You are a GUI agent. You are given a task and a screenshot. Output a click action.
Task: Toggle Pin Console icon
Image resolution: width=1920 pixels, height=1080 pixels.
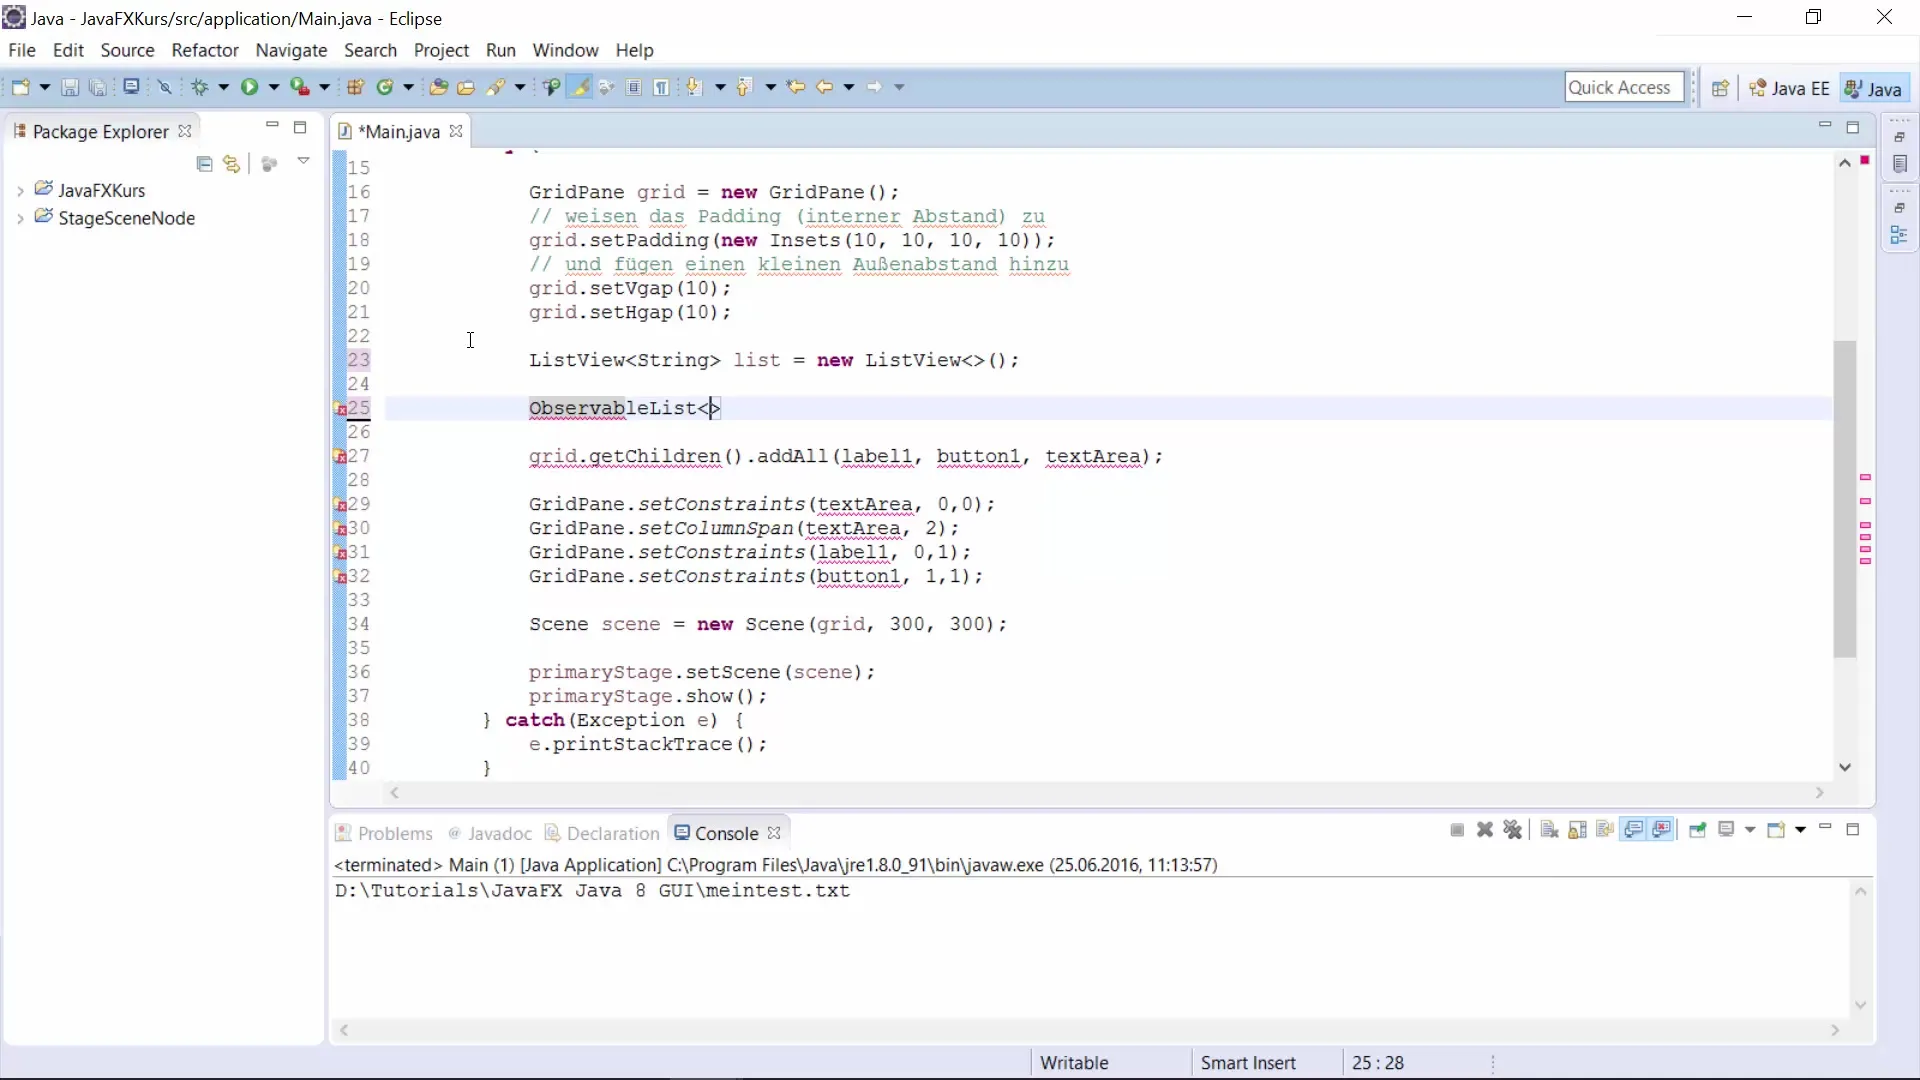tap(1697, 830)
